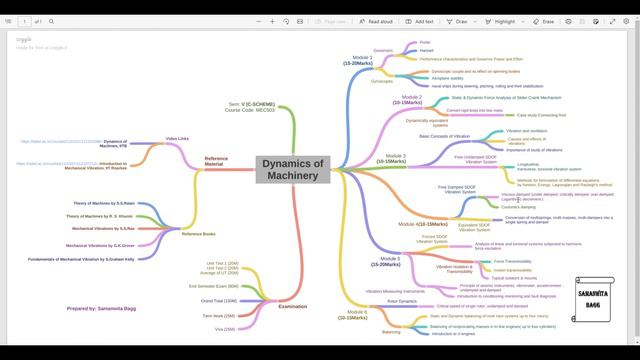Click the Case study Connecting Rod item

[541, 115]
